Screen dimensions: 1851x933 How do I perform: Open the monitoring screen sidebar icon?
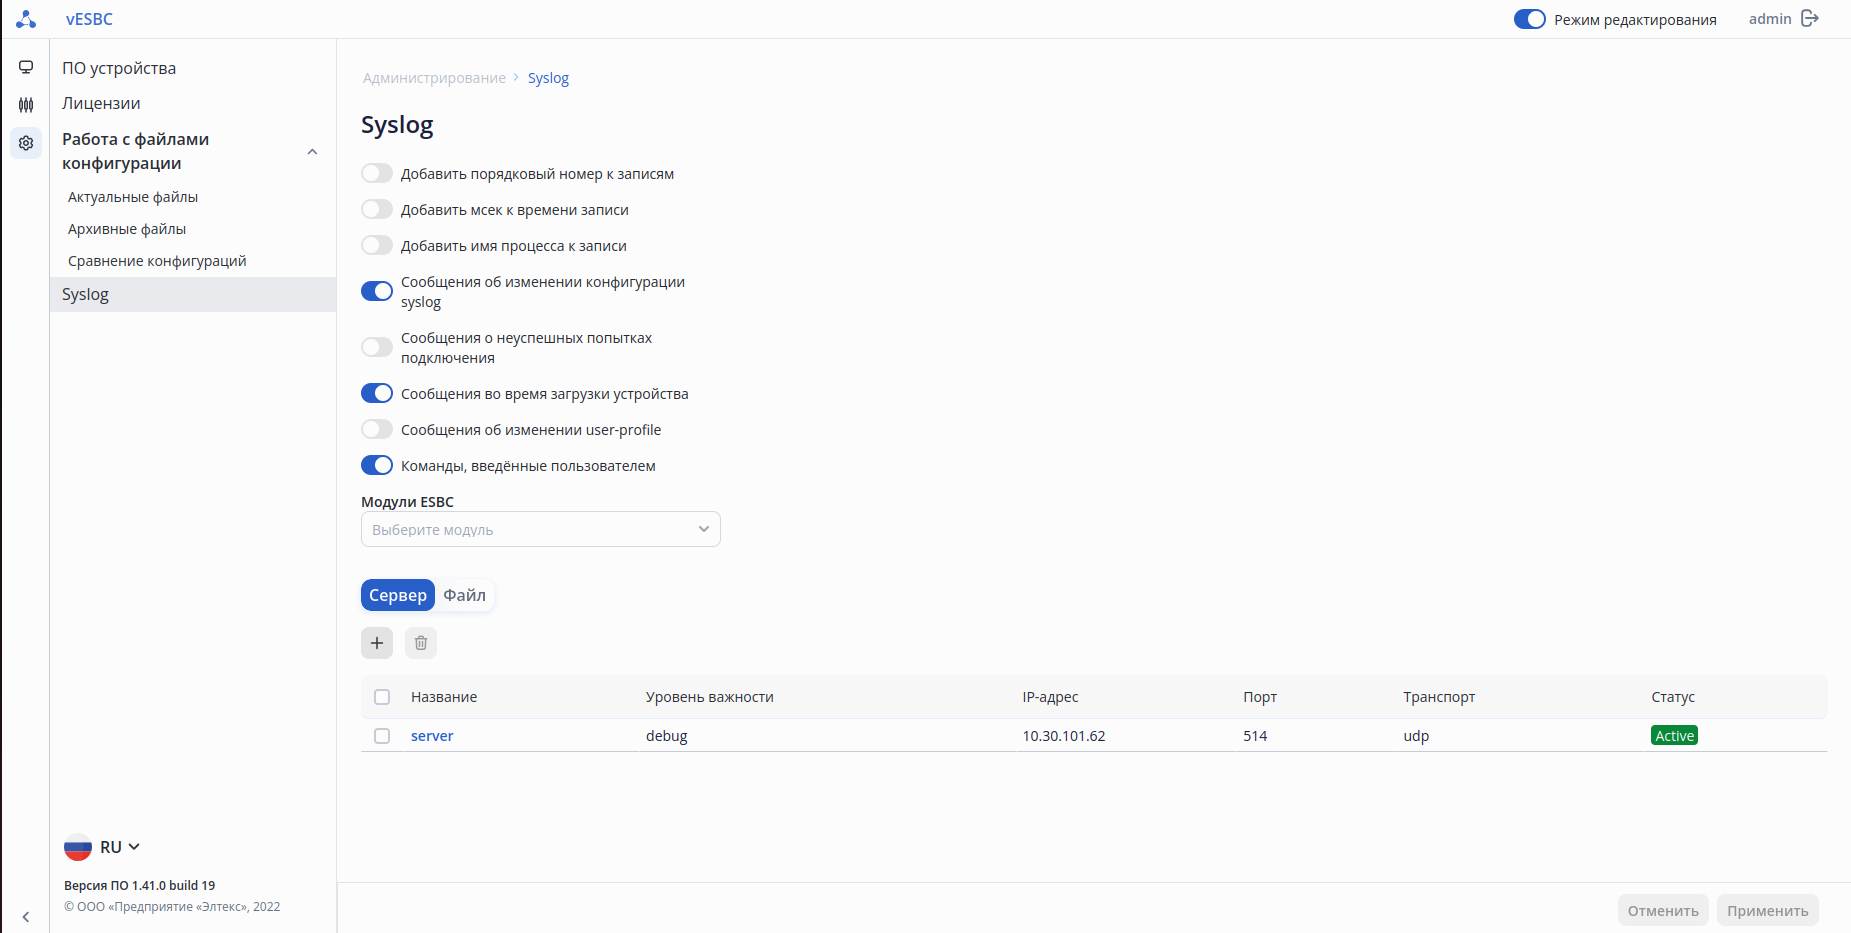point(26,67)
